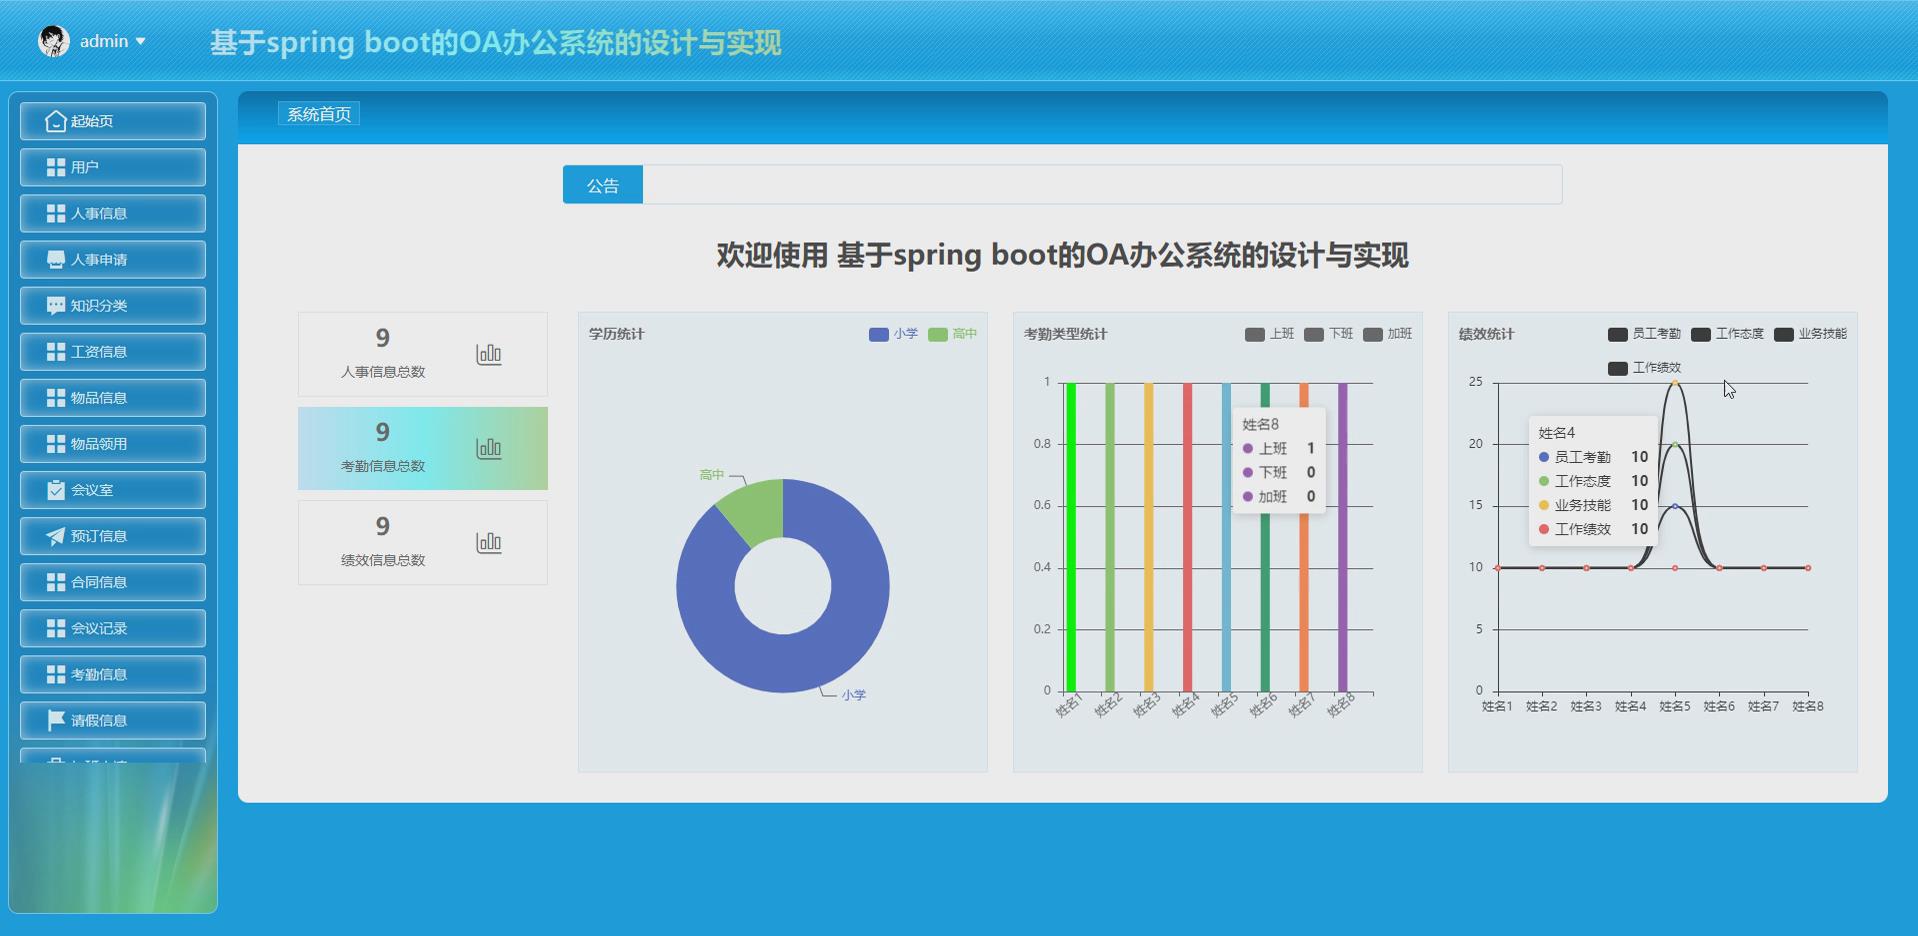The image size is (1918, 936).
Task: Toggle 员工考勤 legend in 绩效统计 chart
Action: pyautogui.click(x=1644, y=334)
